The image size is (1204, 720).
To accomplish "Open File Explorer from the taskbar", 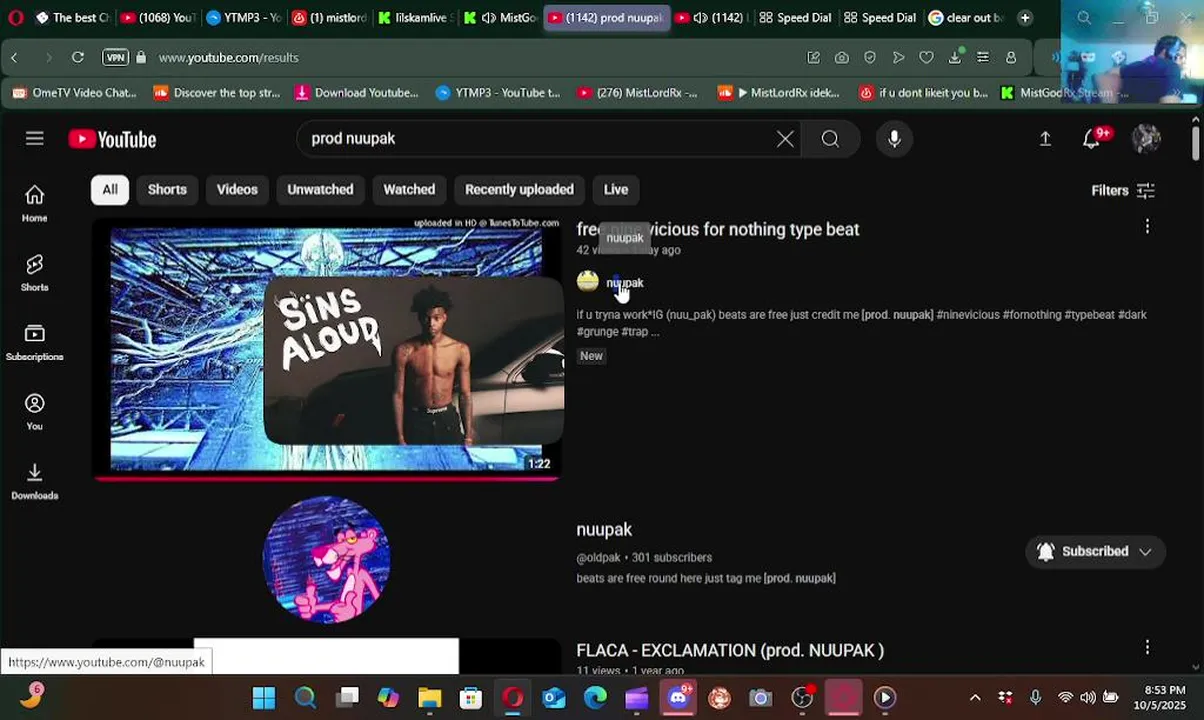I will [x=429, y=698].
